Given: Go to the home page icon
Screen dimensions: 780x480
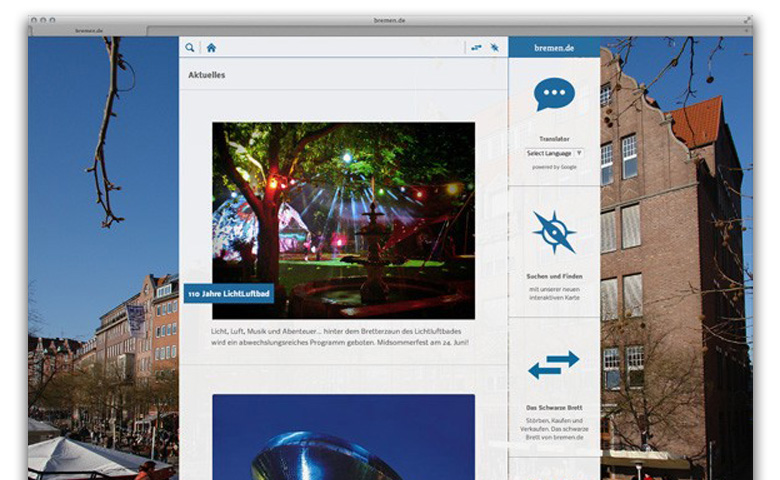Looking at the screenshot, I should click(x=211, y=48).
